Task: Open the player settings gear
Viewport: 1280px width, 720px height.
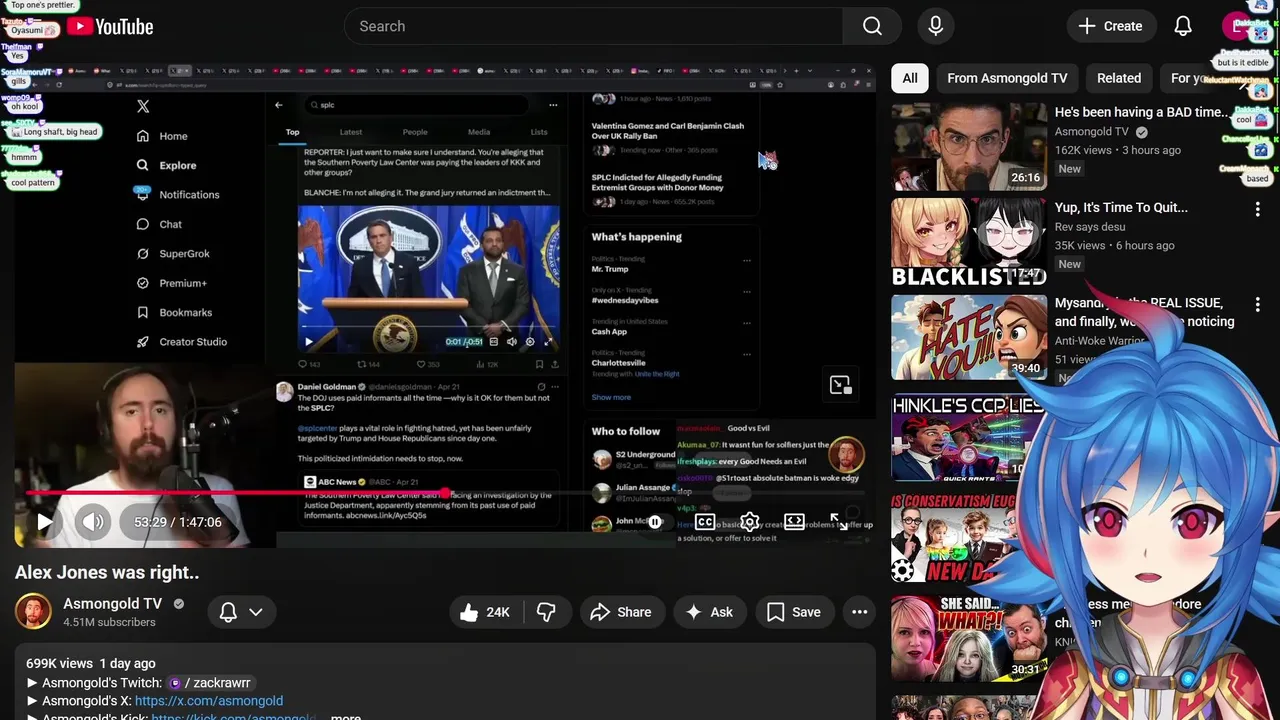Action: (749, 522)
